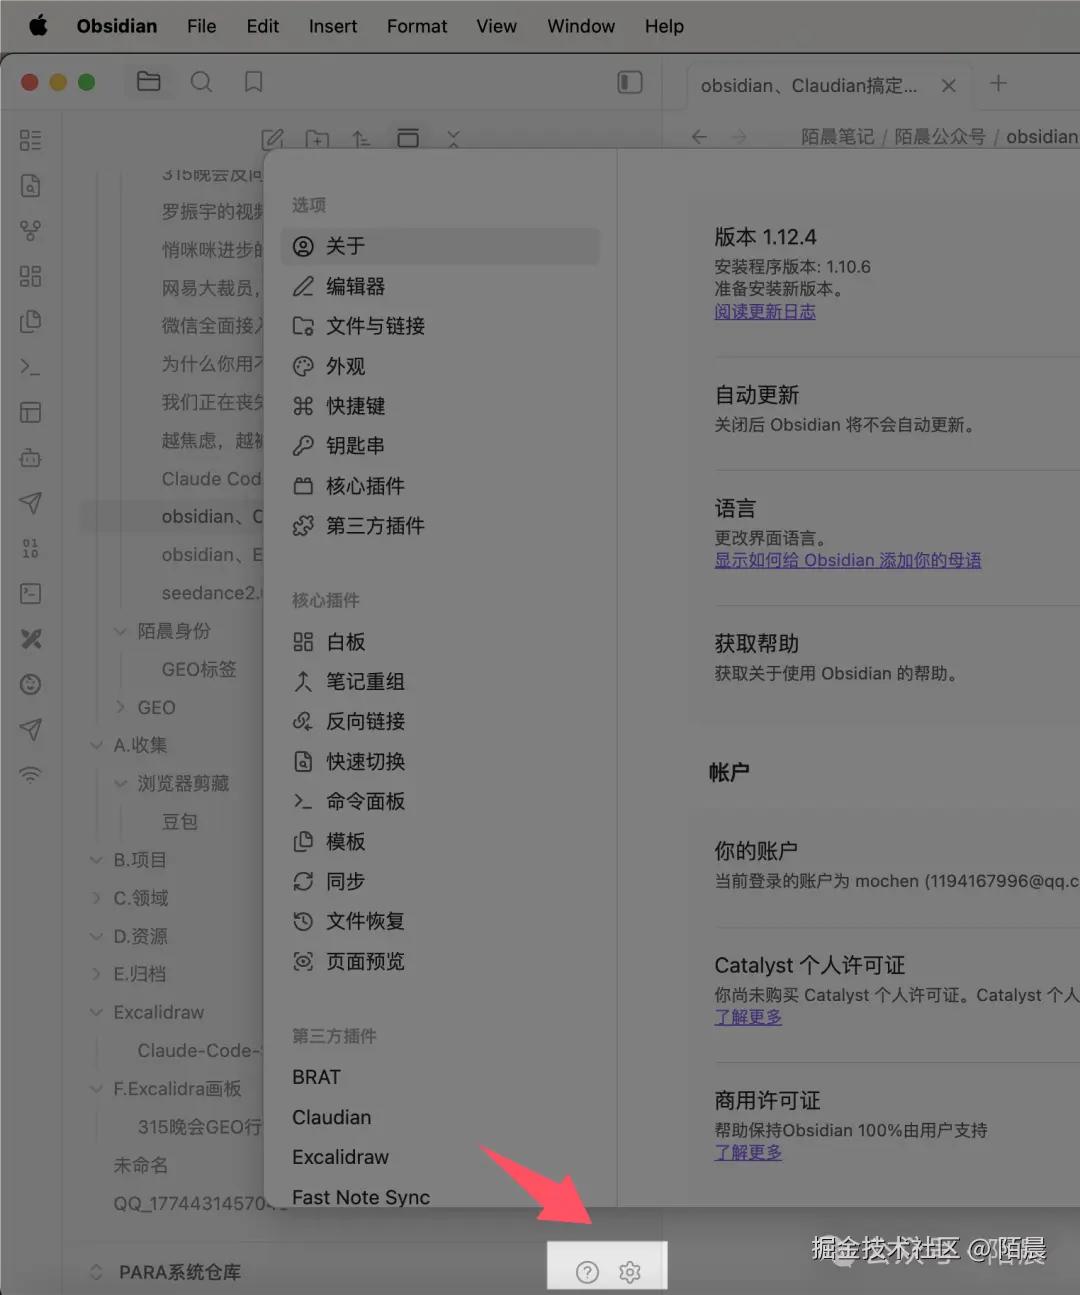Click the paper plane publish icon in ribbon
The width and height of the screenshot is (1080, 1295).
30,503
